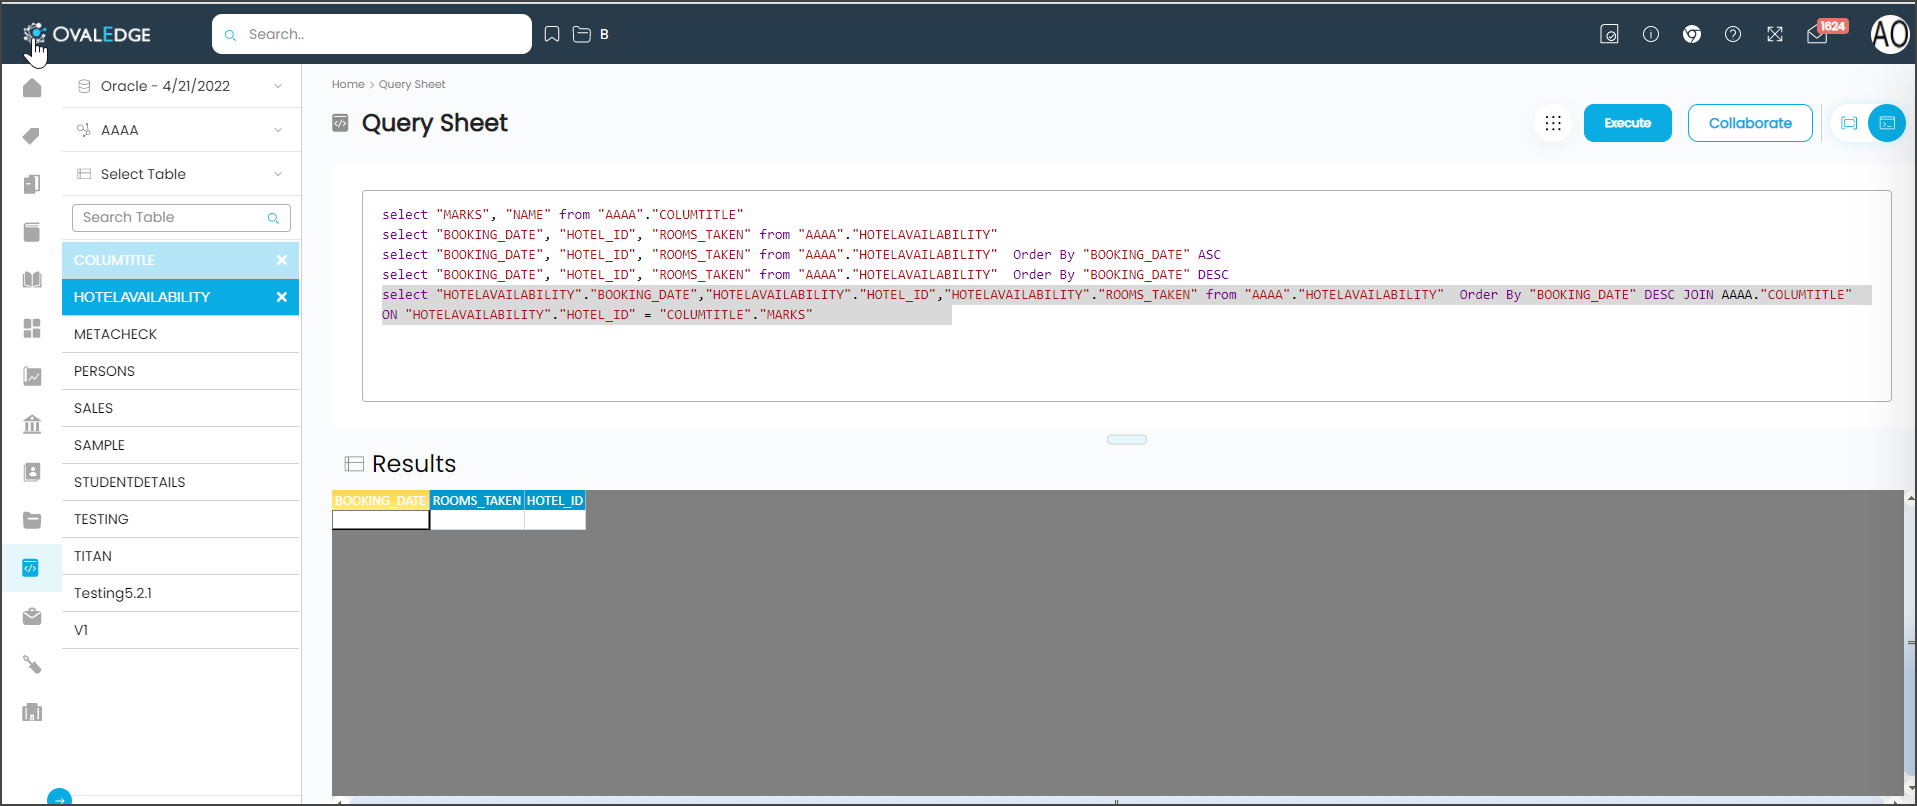Screen dimensions: 1917x806
Task: Select the Testing5.2.1 table
Action: pyautogui.click(x=181, y=593)
